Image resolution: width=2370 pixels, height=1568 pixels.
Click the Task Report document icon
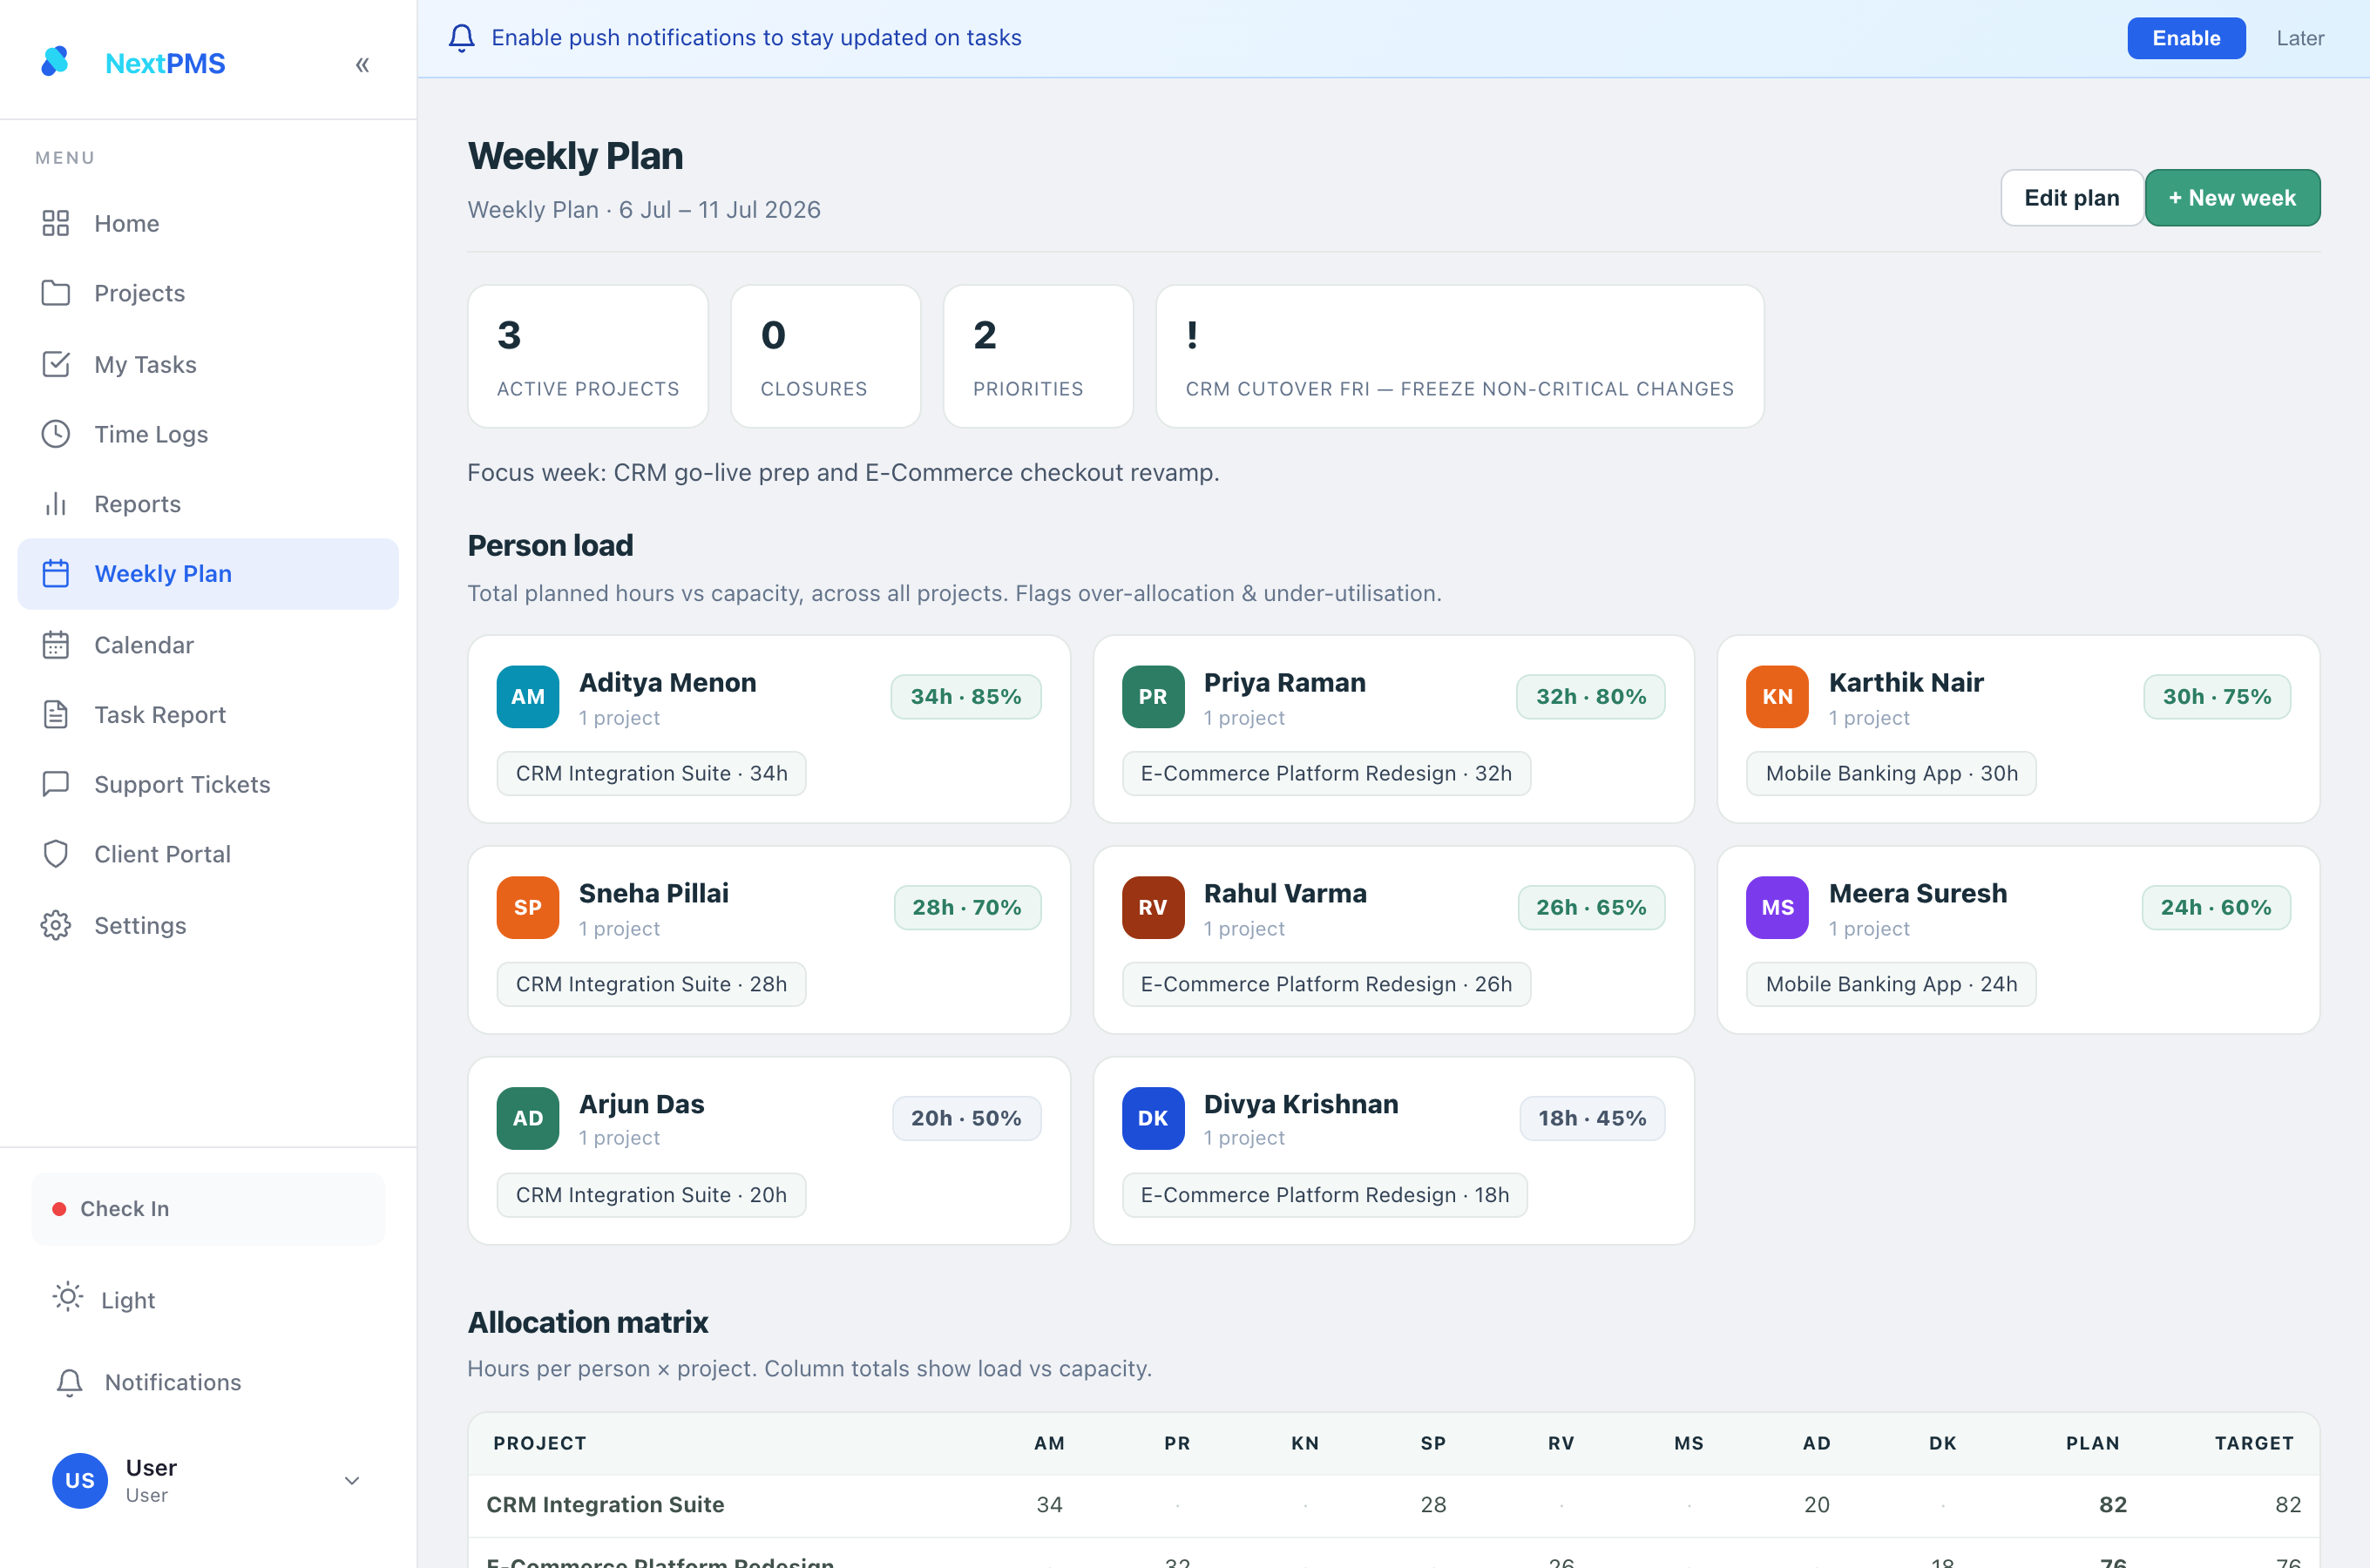point(56,715)
